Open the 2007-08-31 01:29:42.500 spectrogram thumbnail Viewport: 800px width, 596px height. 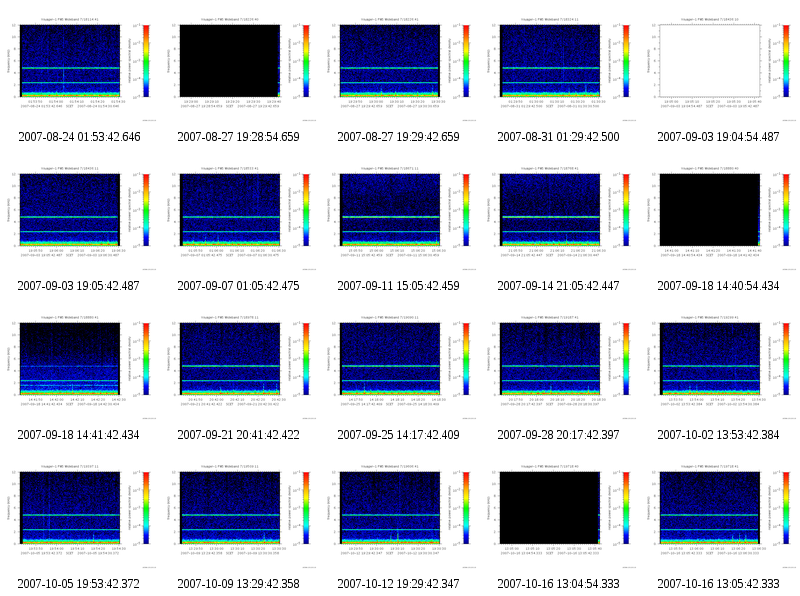tap(559, 69)
